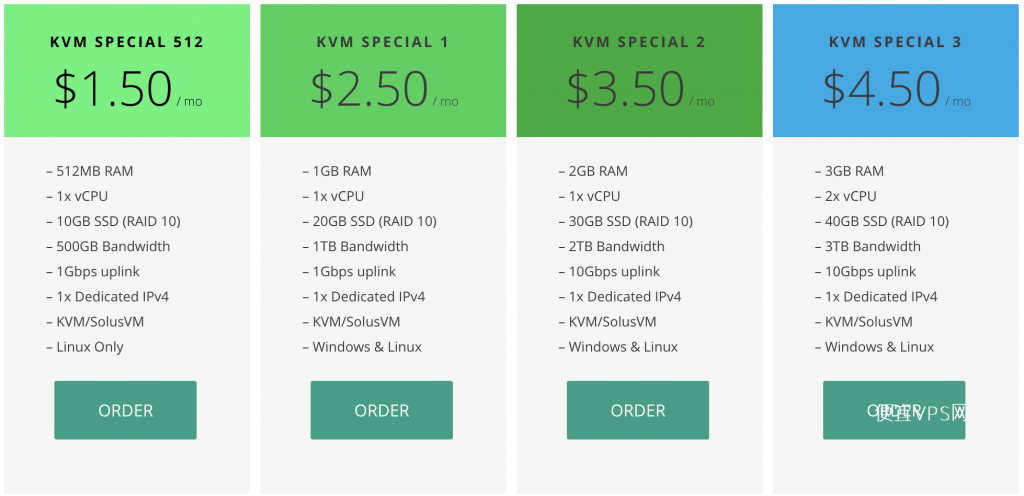Select the $4.50 per month price

point(897,89)
